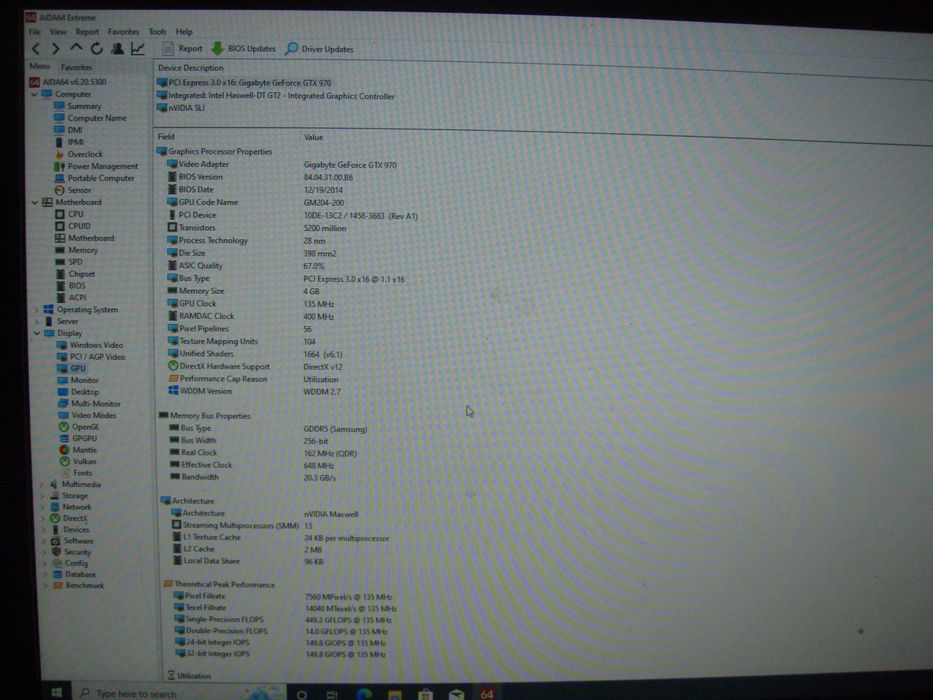Click the ASIC Quality row
933x700 pixels.
point(245,266)
